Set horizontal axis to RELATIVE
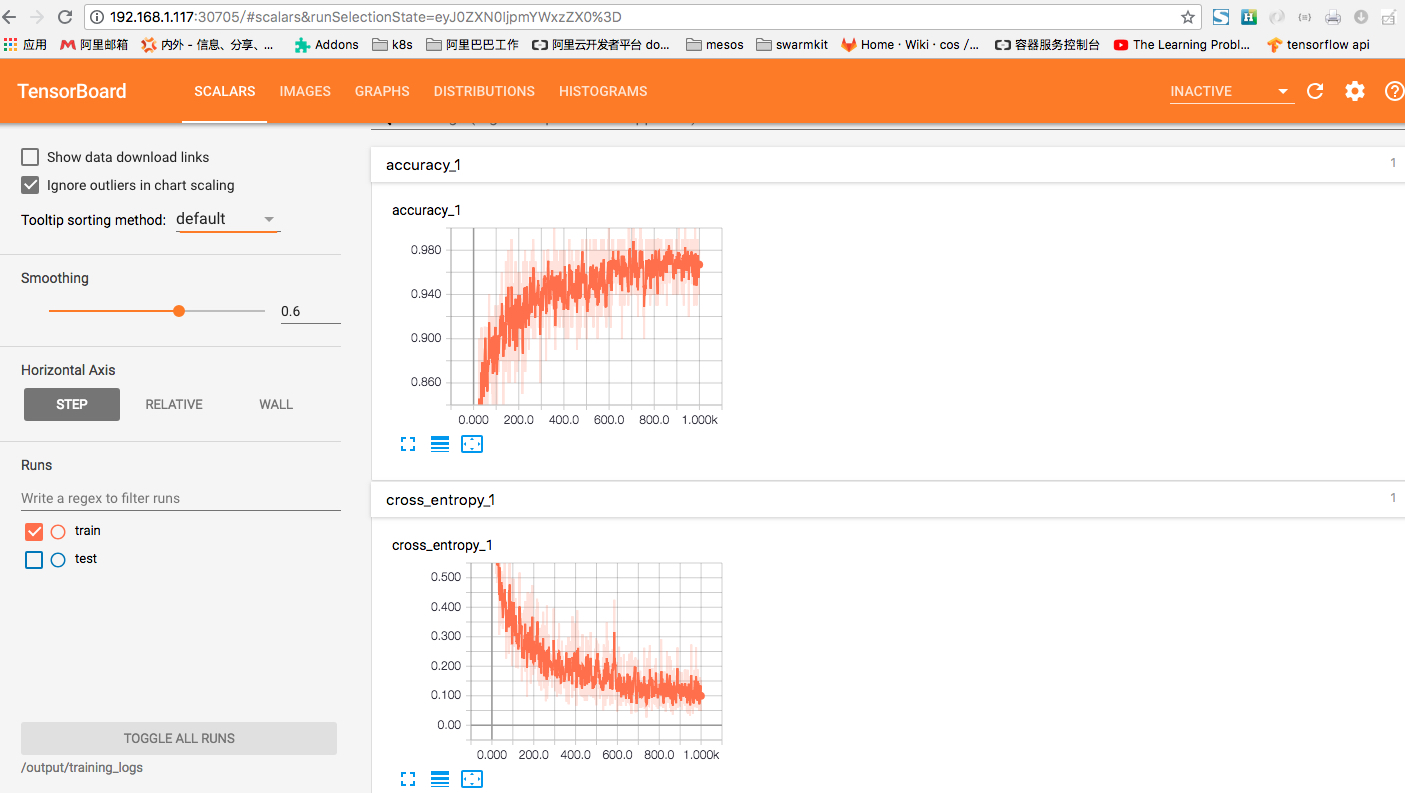Viewport: 1405px width, 793px height. [x=174, y=404]
